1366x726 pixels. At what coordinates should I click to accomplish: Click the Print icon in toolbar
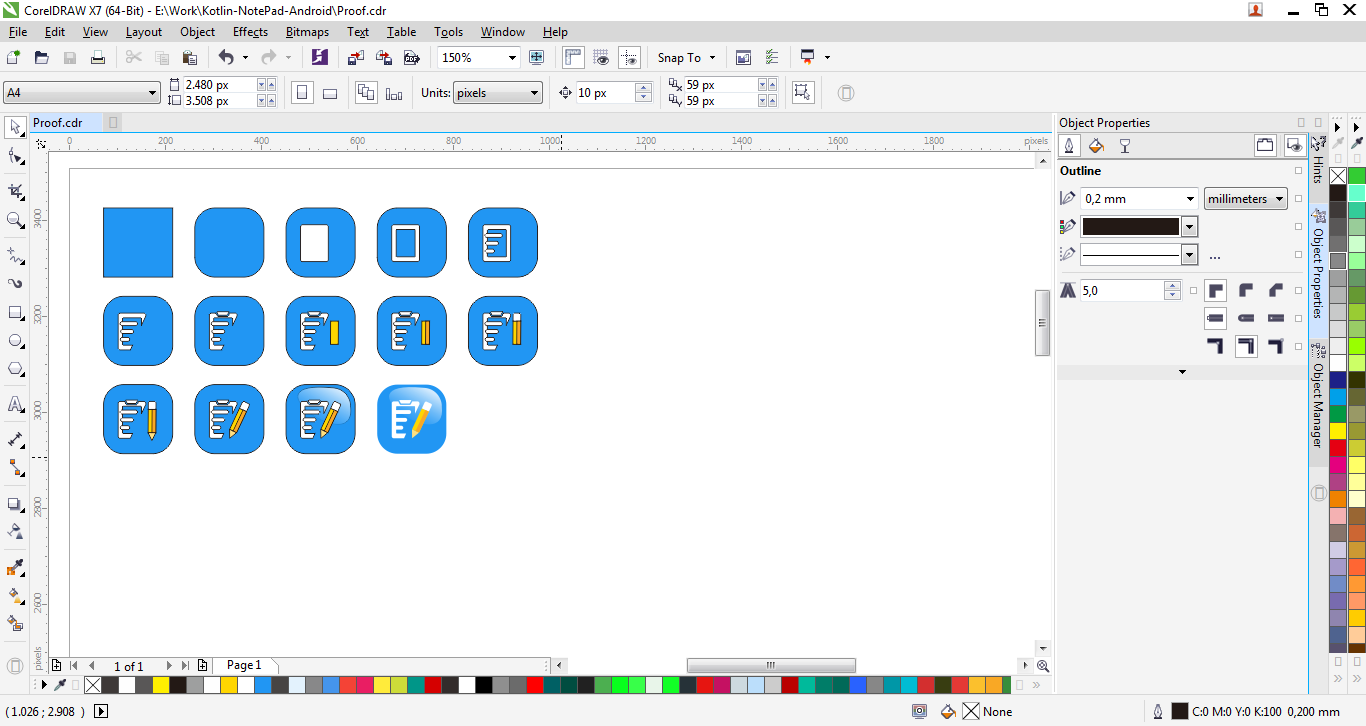(x=98, y=58)
